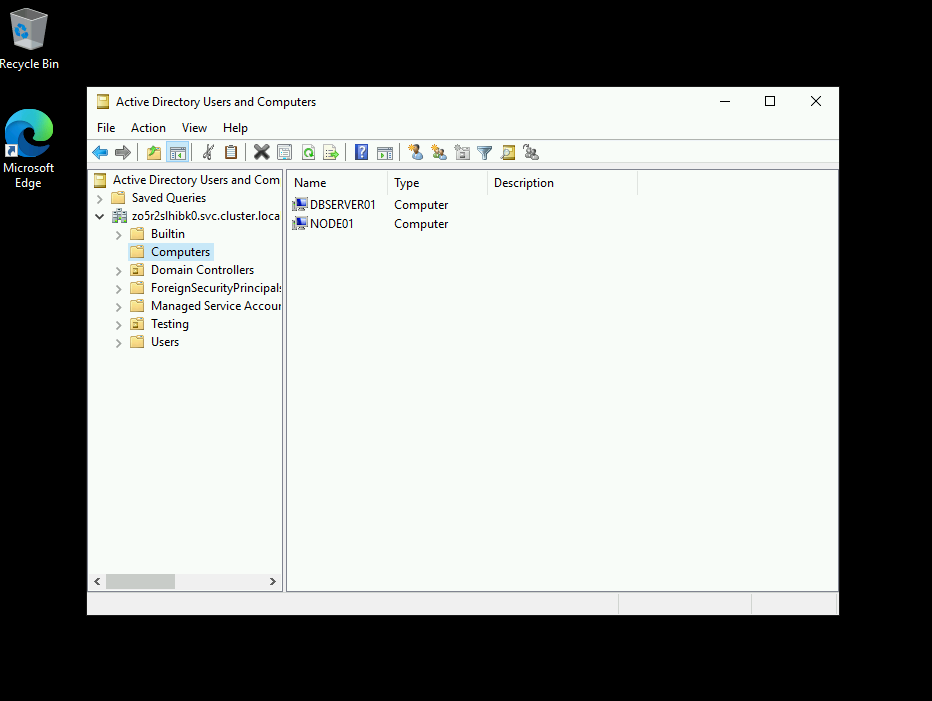The width and height of the screenshot is (932, 701).
Task: Click the Export List toolbar icon
Action: (331, 153)
